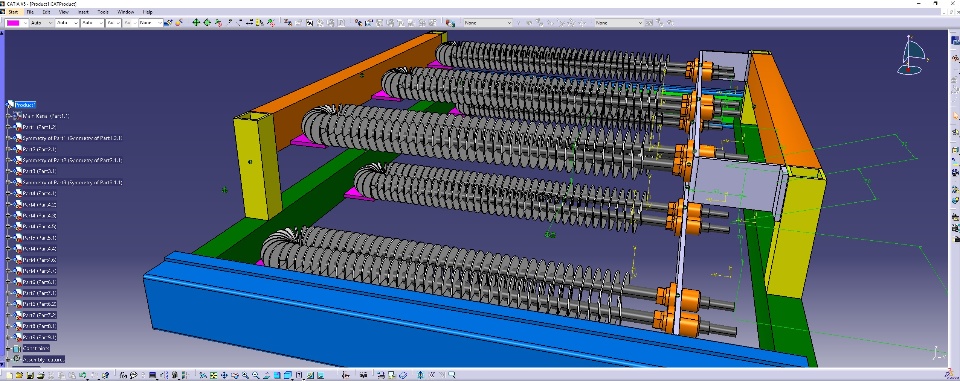Open the Start menu
The width and height of the screenshot is (960, 381).
coord(13,12)
